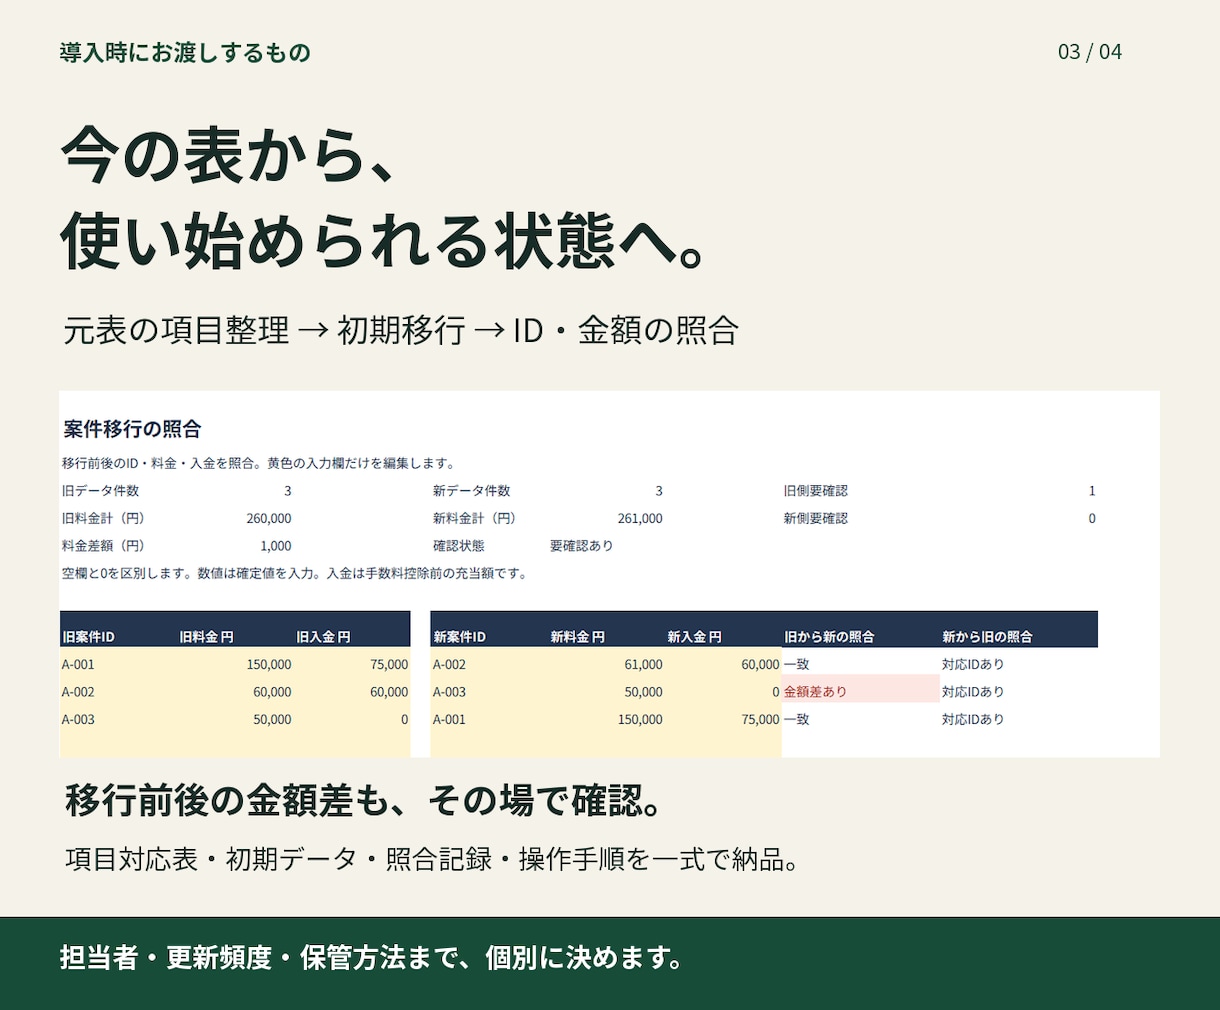Click the 旧料金計（円） label
Screen dimensions: 1220x1010
[x=103, y=518]
